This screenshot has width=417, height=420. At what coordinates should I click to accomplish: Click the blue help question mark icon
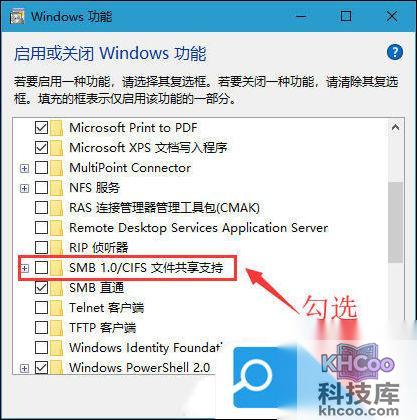tap(395, 52)
